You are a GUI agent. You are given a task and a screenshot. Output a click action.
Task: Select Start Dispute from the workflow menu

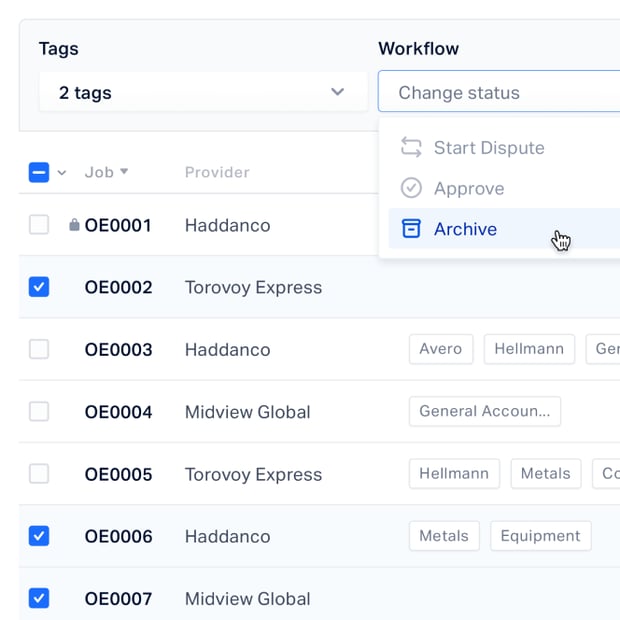pos(504,147)
